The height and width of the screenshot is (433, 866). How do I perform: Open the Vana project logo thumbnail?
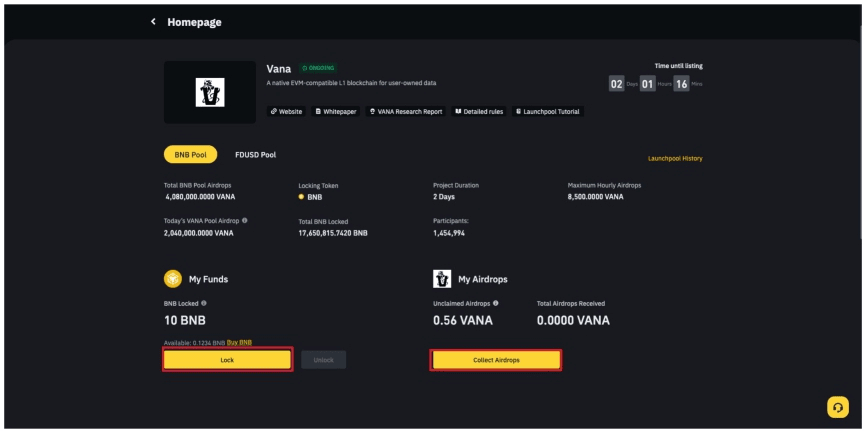point(210,92)
